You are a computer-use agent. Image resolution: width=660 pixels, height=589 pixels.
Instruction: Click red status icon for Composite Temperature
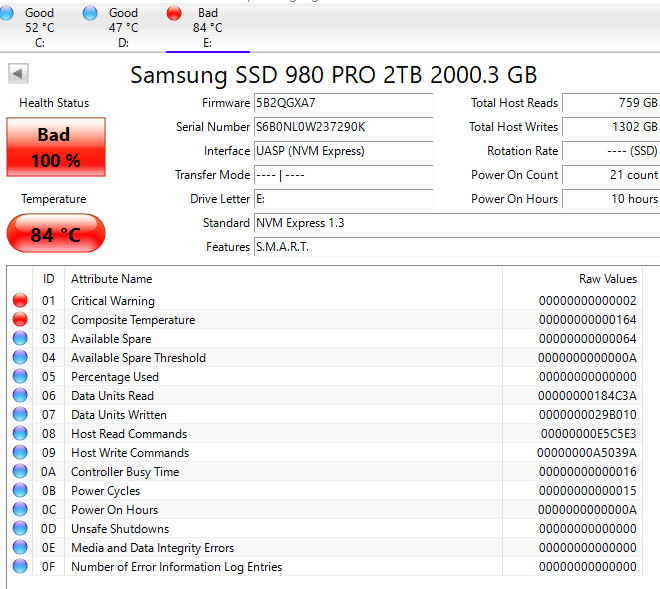(20, 319)
